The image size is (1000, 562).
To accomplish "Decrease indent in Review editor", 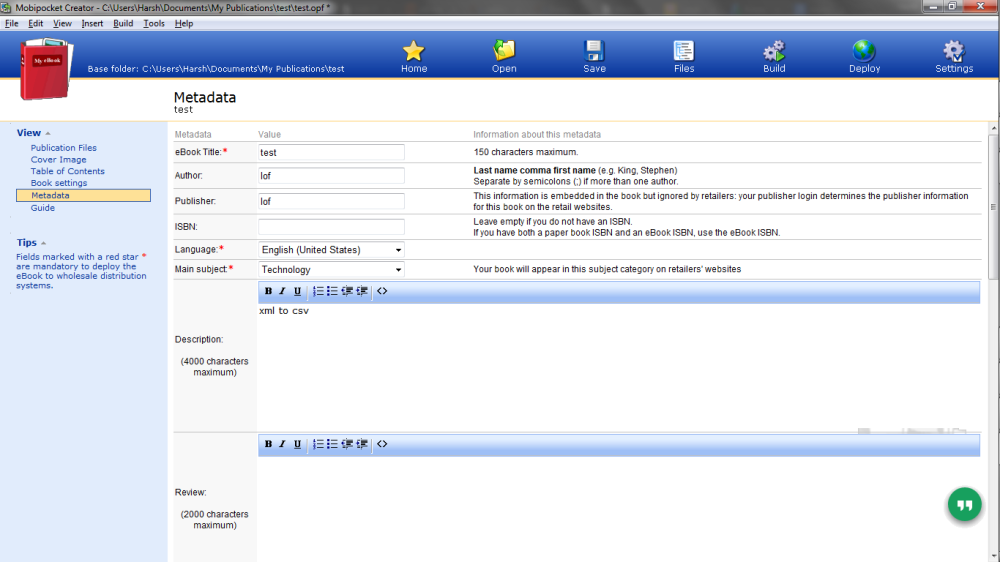I will (347, 444).
